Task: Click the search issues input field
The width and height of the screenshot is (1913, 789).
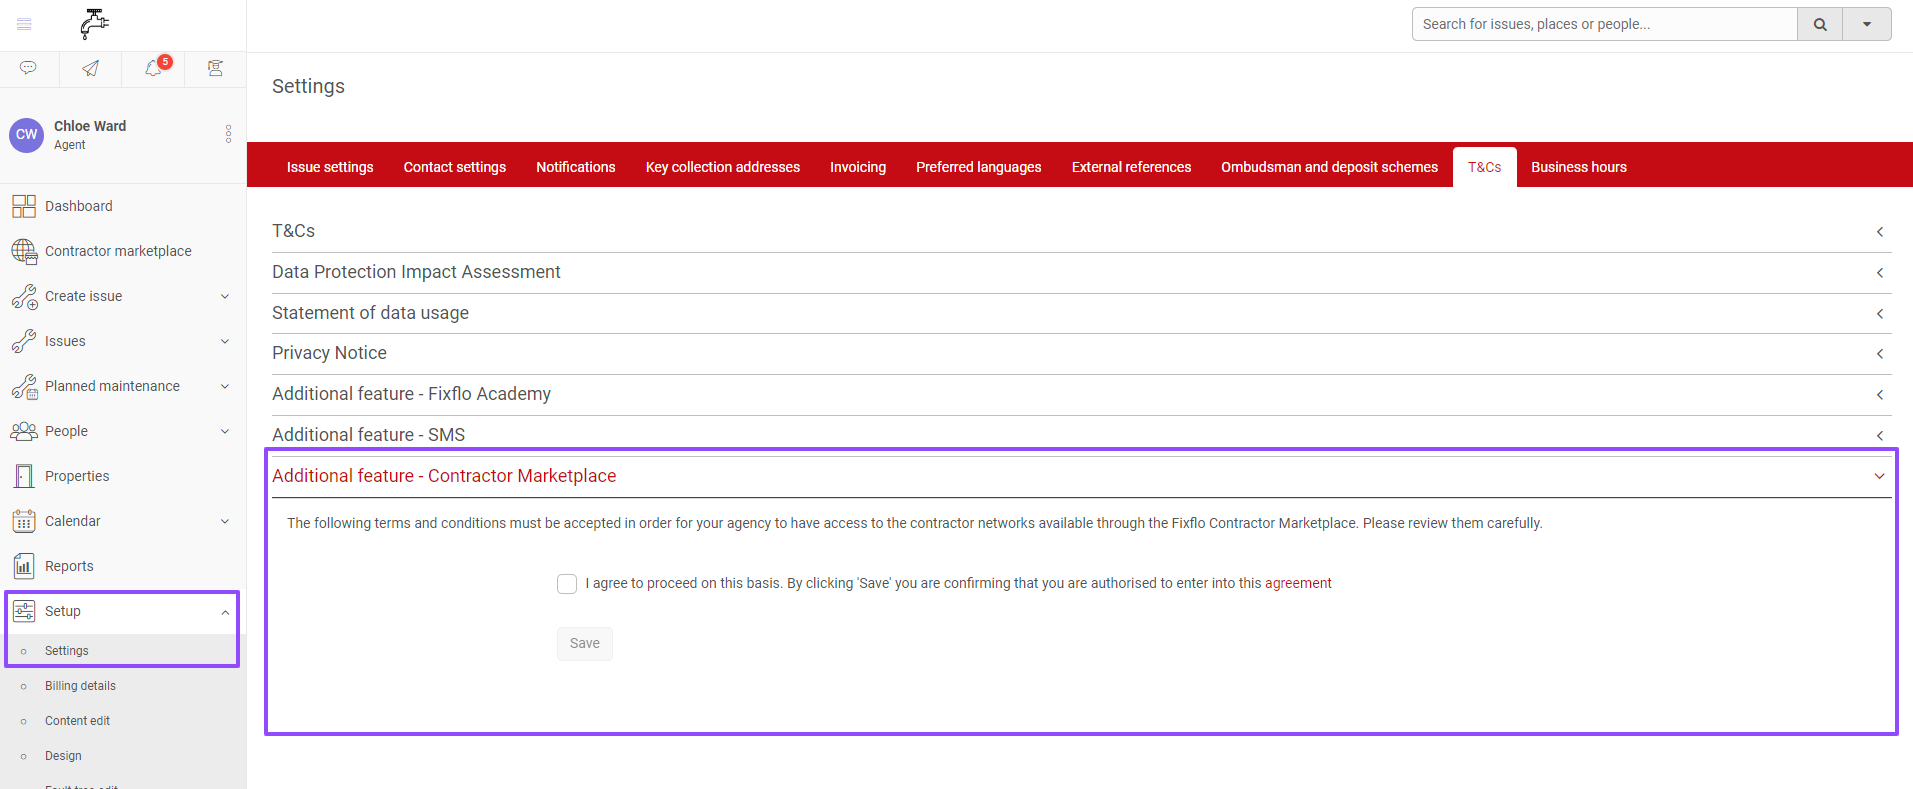Action: (x=1605, y=24)
